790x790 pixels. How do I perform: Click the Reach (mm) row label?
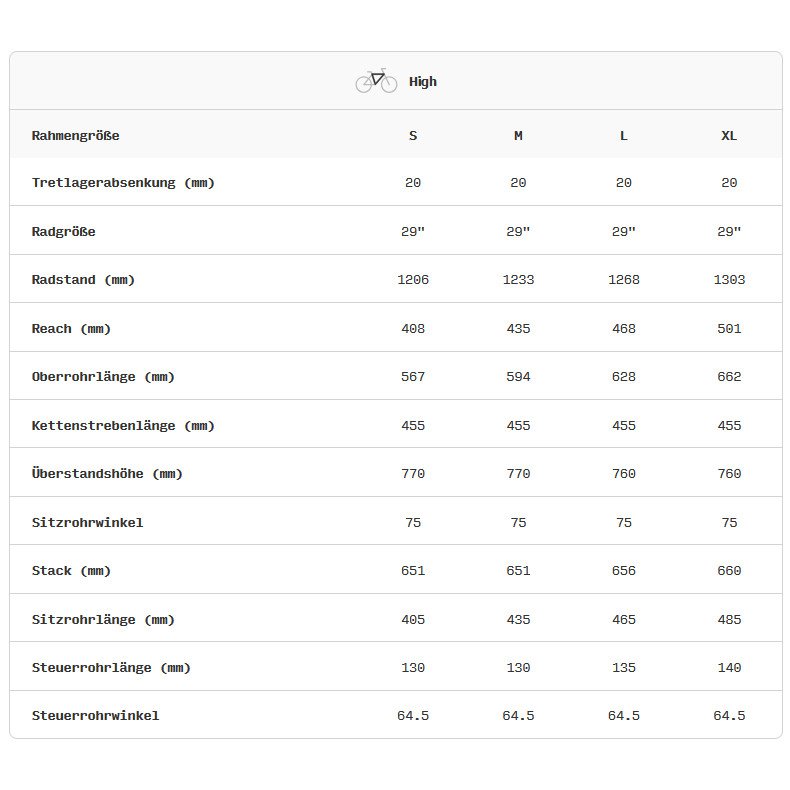pos(71,329)
